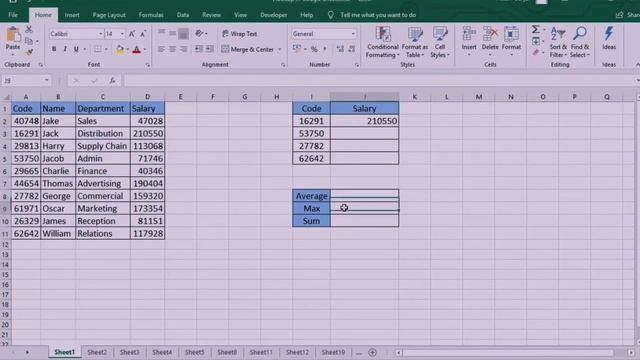Open the font size 14 dropdown
This screenshot has width=640, height=360.
[x=122, y=34]
